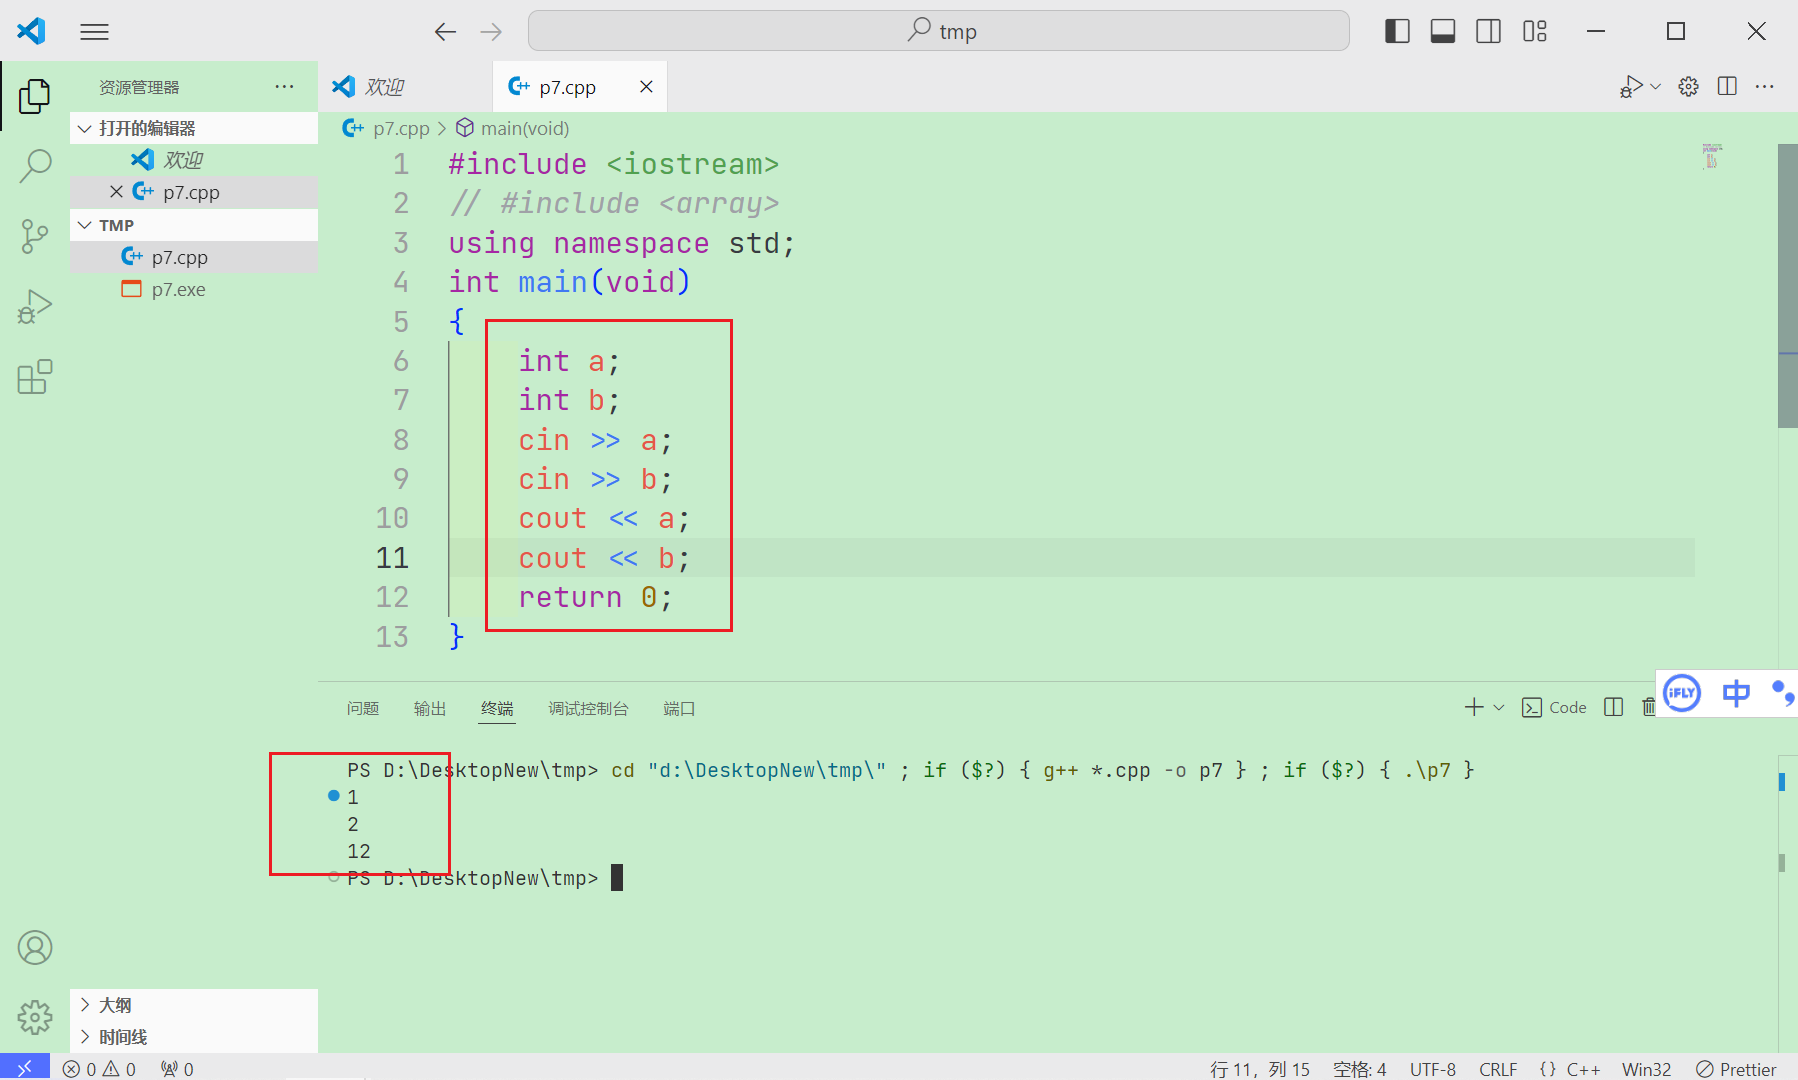This screenshot has height=1080, width=1798.
Task: Customize layout with the layout icon
Action: [x=1535, y=32]
